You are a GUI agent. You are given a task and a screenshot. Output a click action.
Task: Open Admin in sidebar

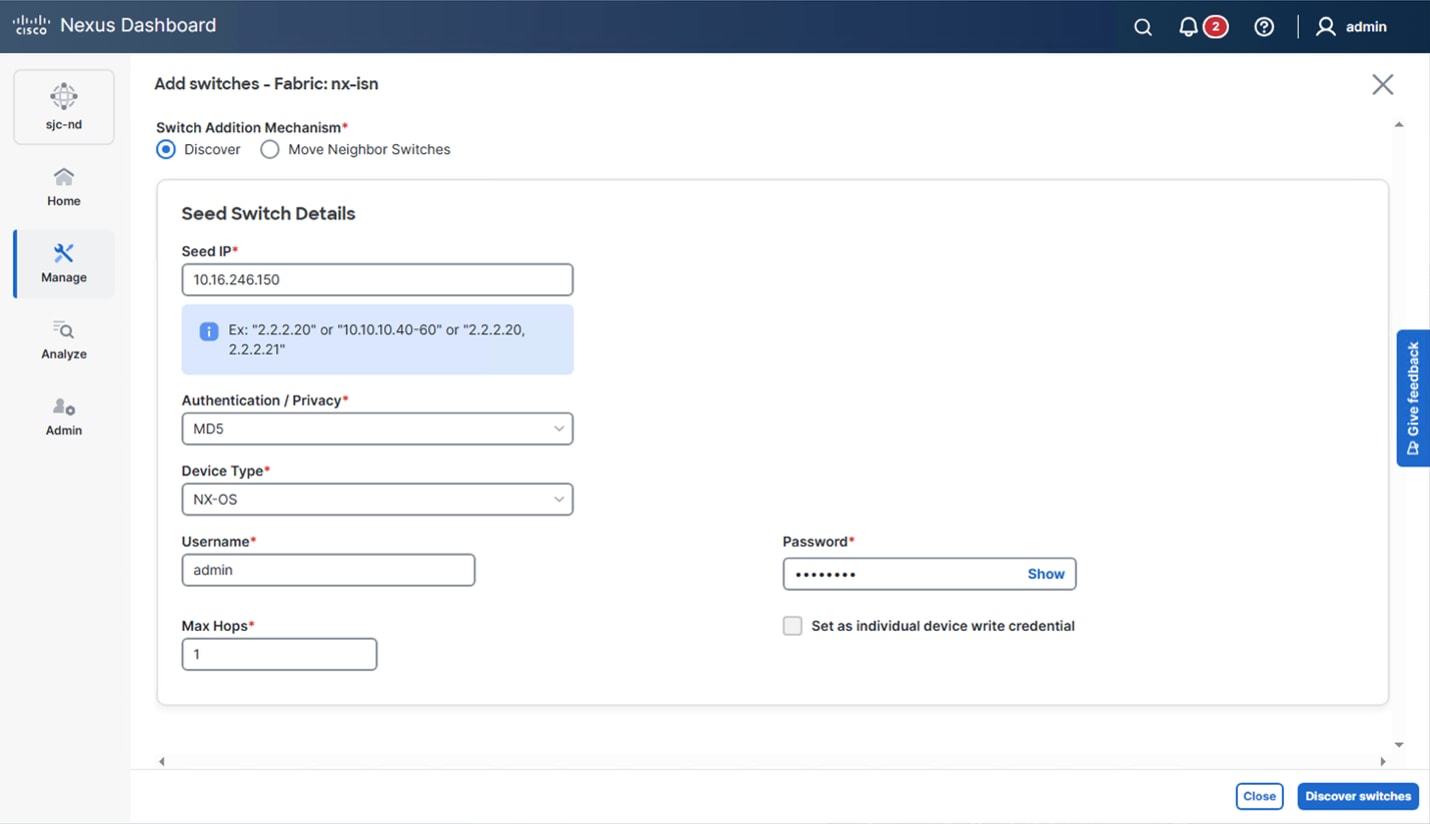[x=64, y=417]
